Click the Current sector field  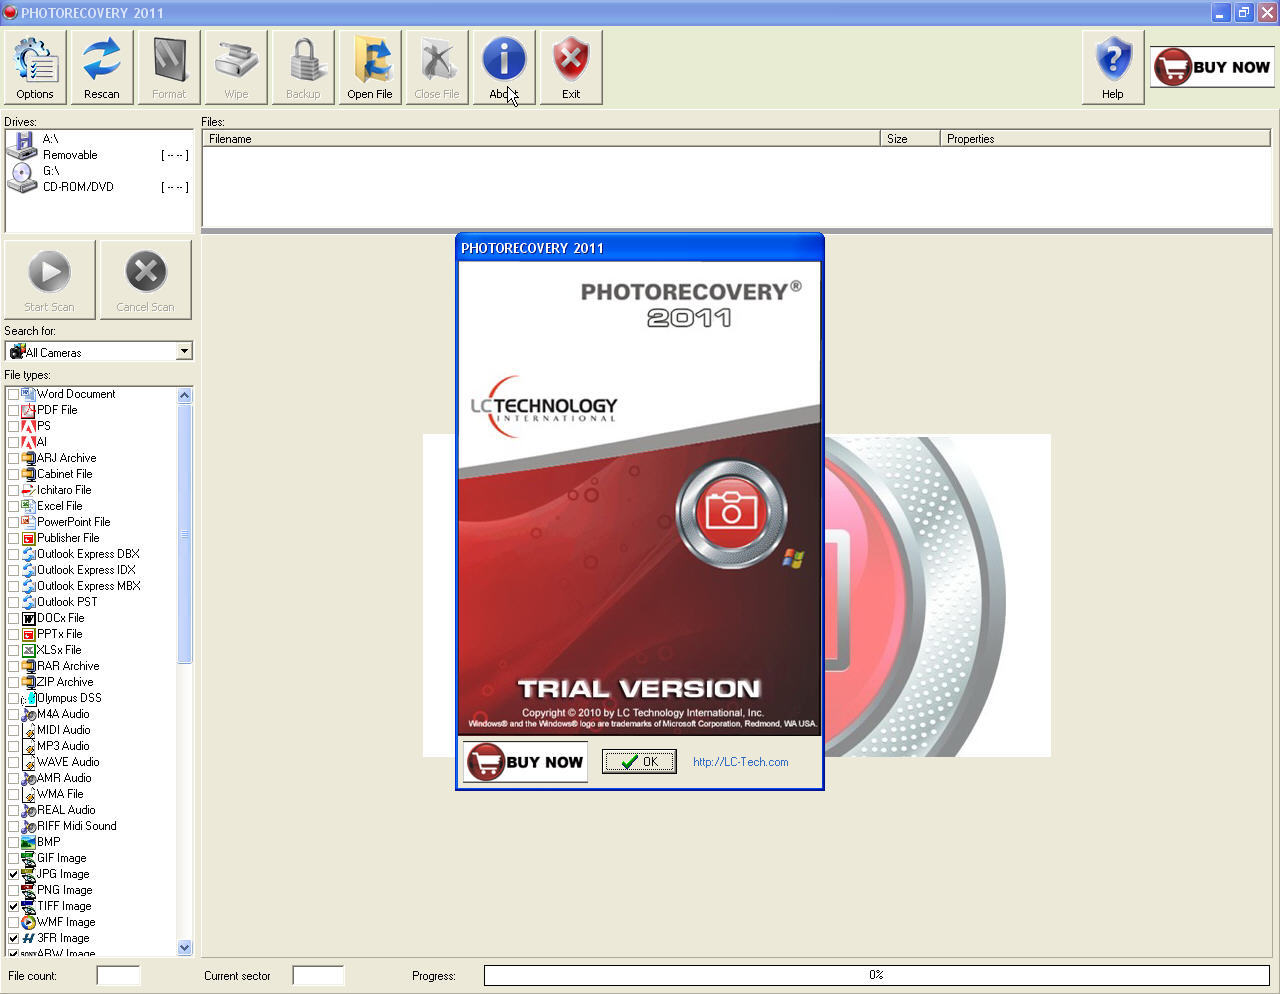pyautogui.click(x=318, y=975)
